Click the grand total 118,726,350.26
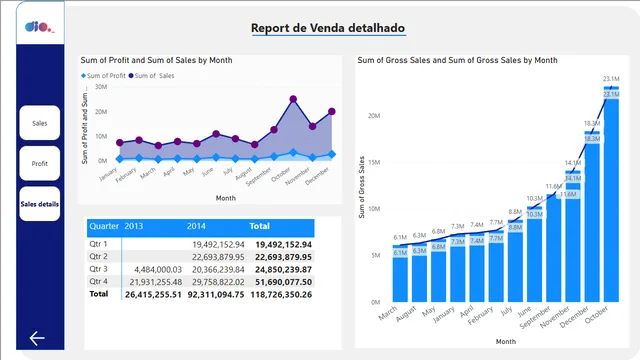 coord(281,294)
